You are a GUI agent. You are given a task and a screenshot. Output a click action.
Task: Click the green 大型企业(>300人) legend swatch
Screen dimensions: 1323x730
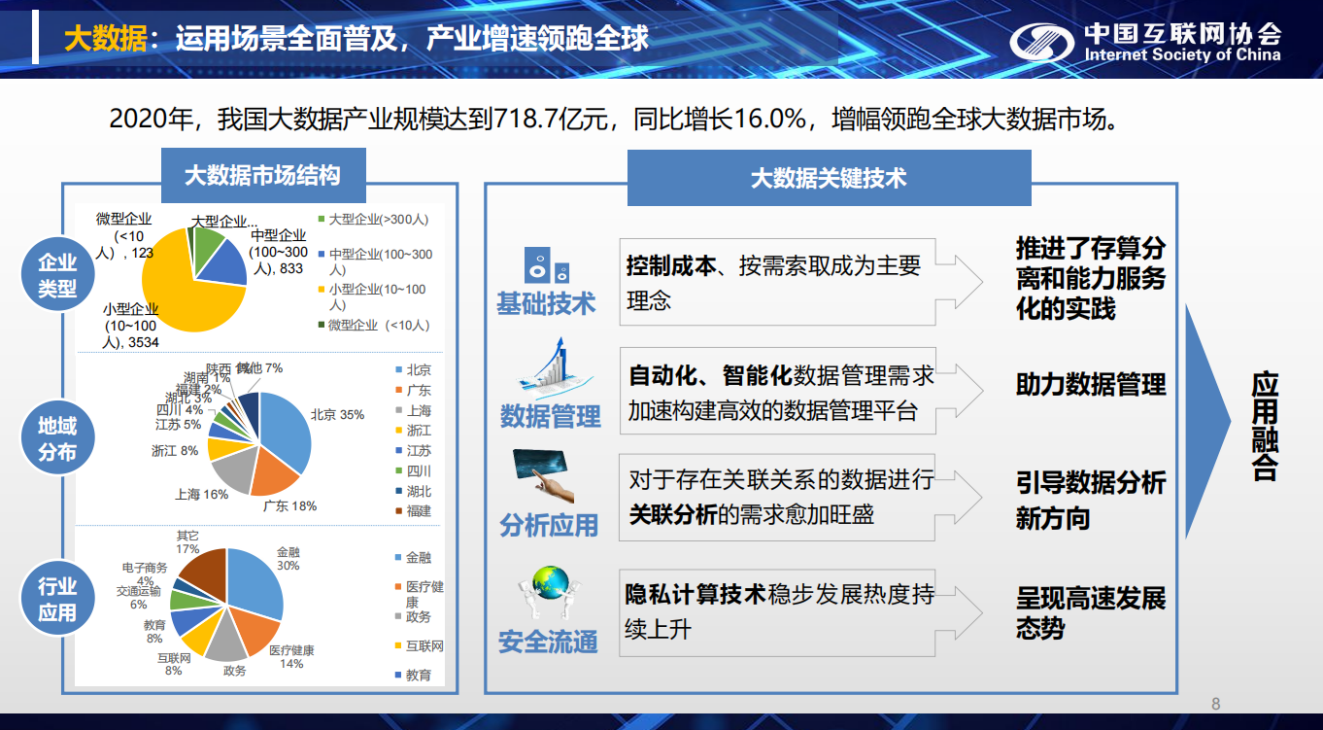321,218
